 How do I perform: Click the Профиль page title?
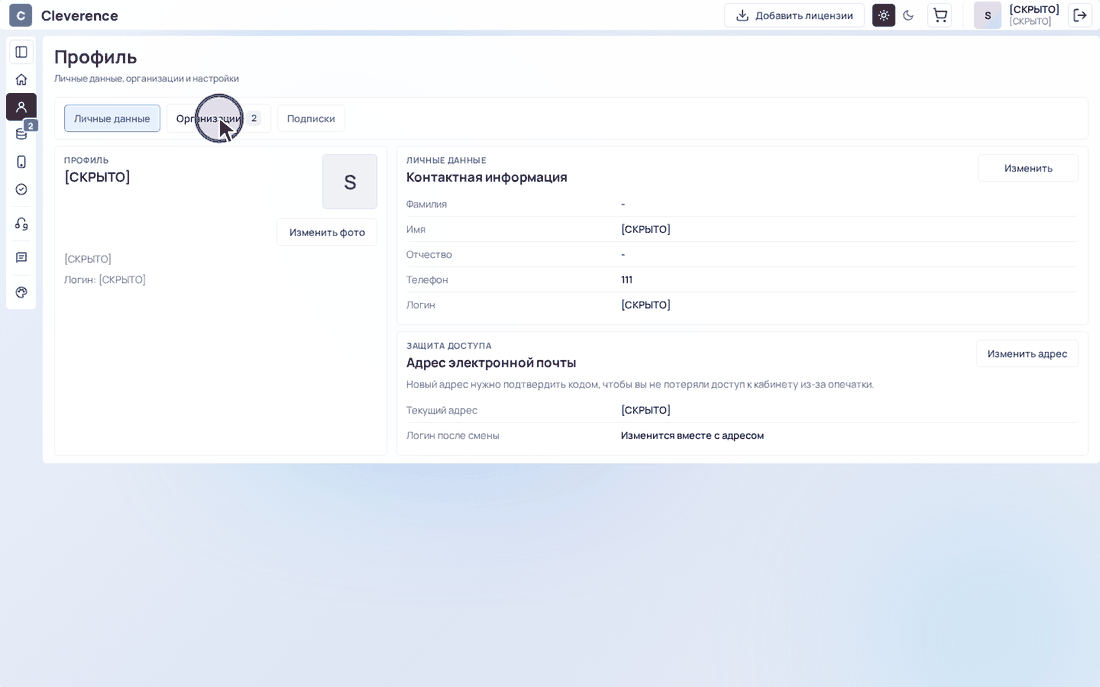pos(95,57)
